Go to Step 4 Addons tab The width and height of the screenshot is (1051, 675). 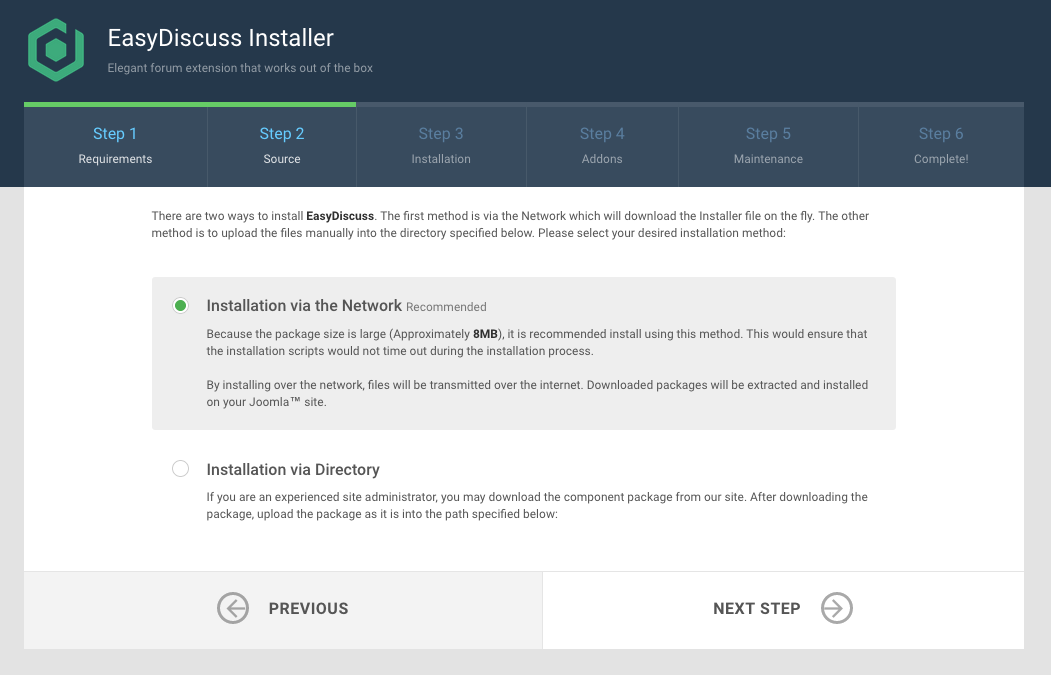click(602, 146)
